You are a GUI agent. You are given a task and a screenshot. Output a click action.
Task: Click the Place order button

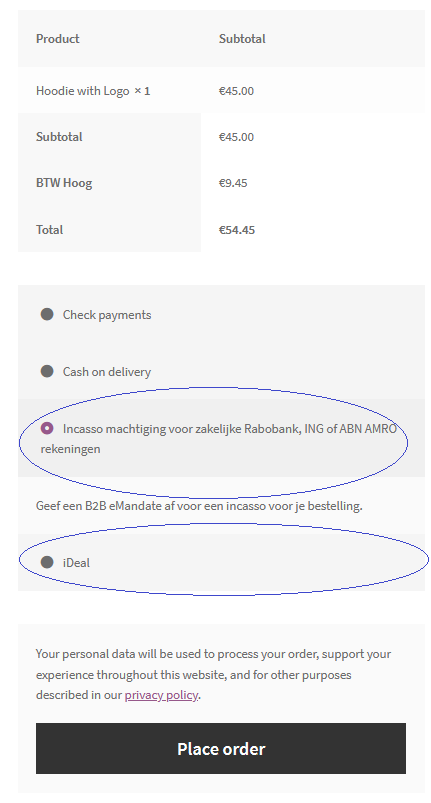tap(221, 749)
